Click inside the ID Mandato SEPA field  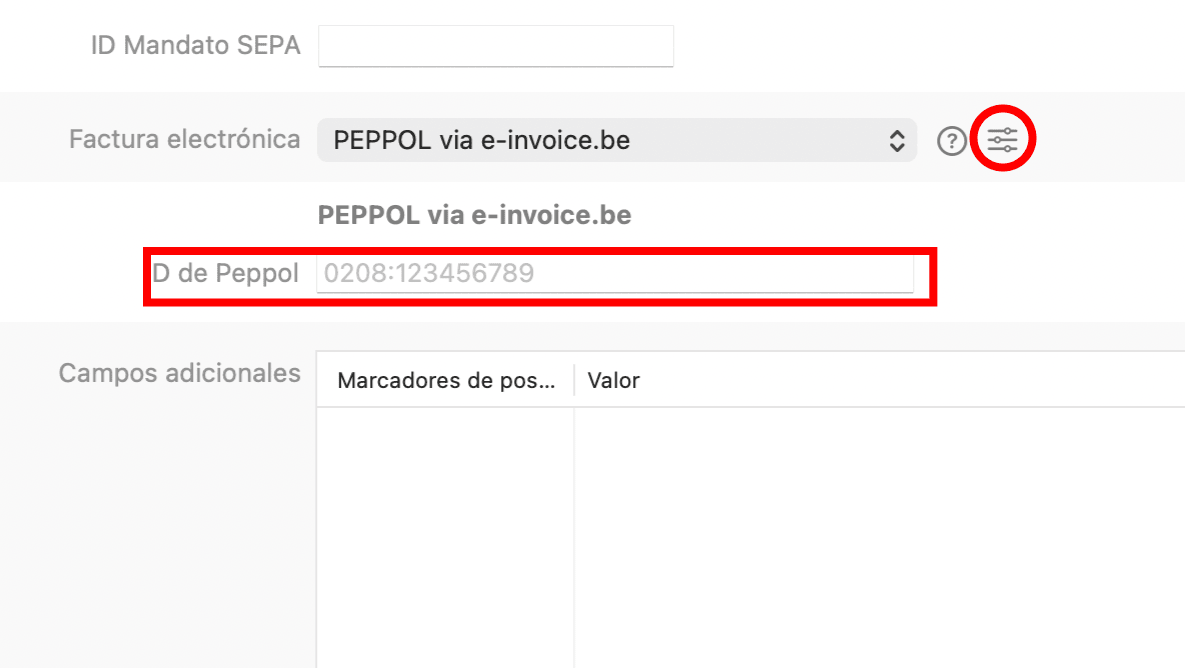click(495, 46)
